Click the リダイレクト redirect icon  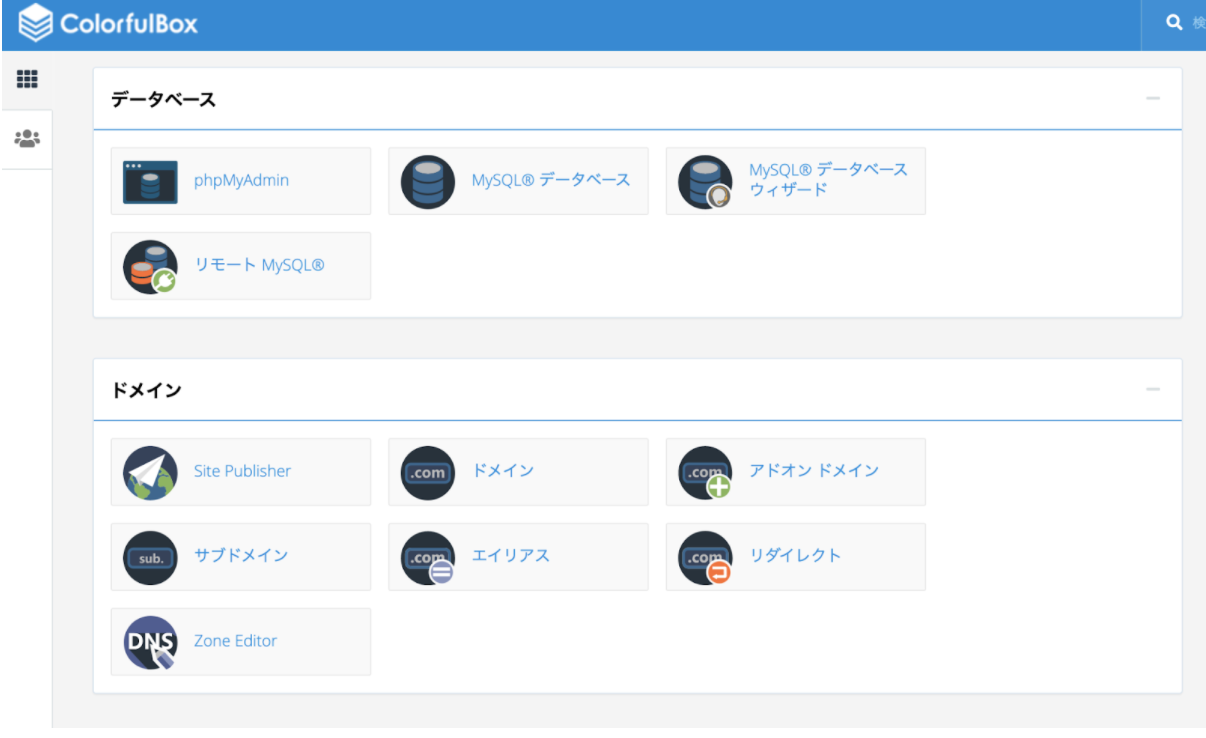(x=705, y=558)
